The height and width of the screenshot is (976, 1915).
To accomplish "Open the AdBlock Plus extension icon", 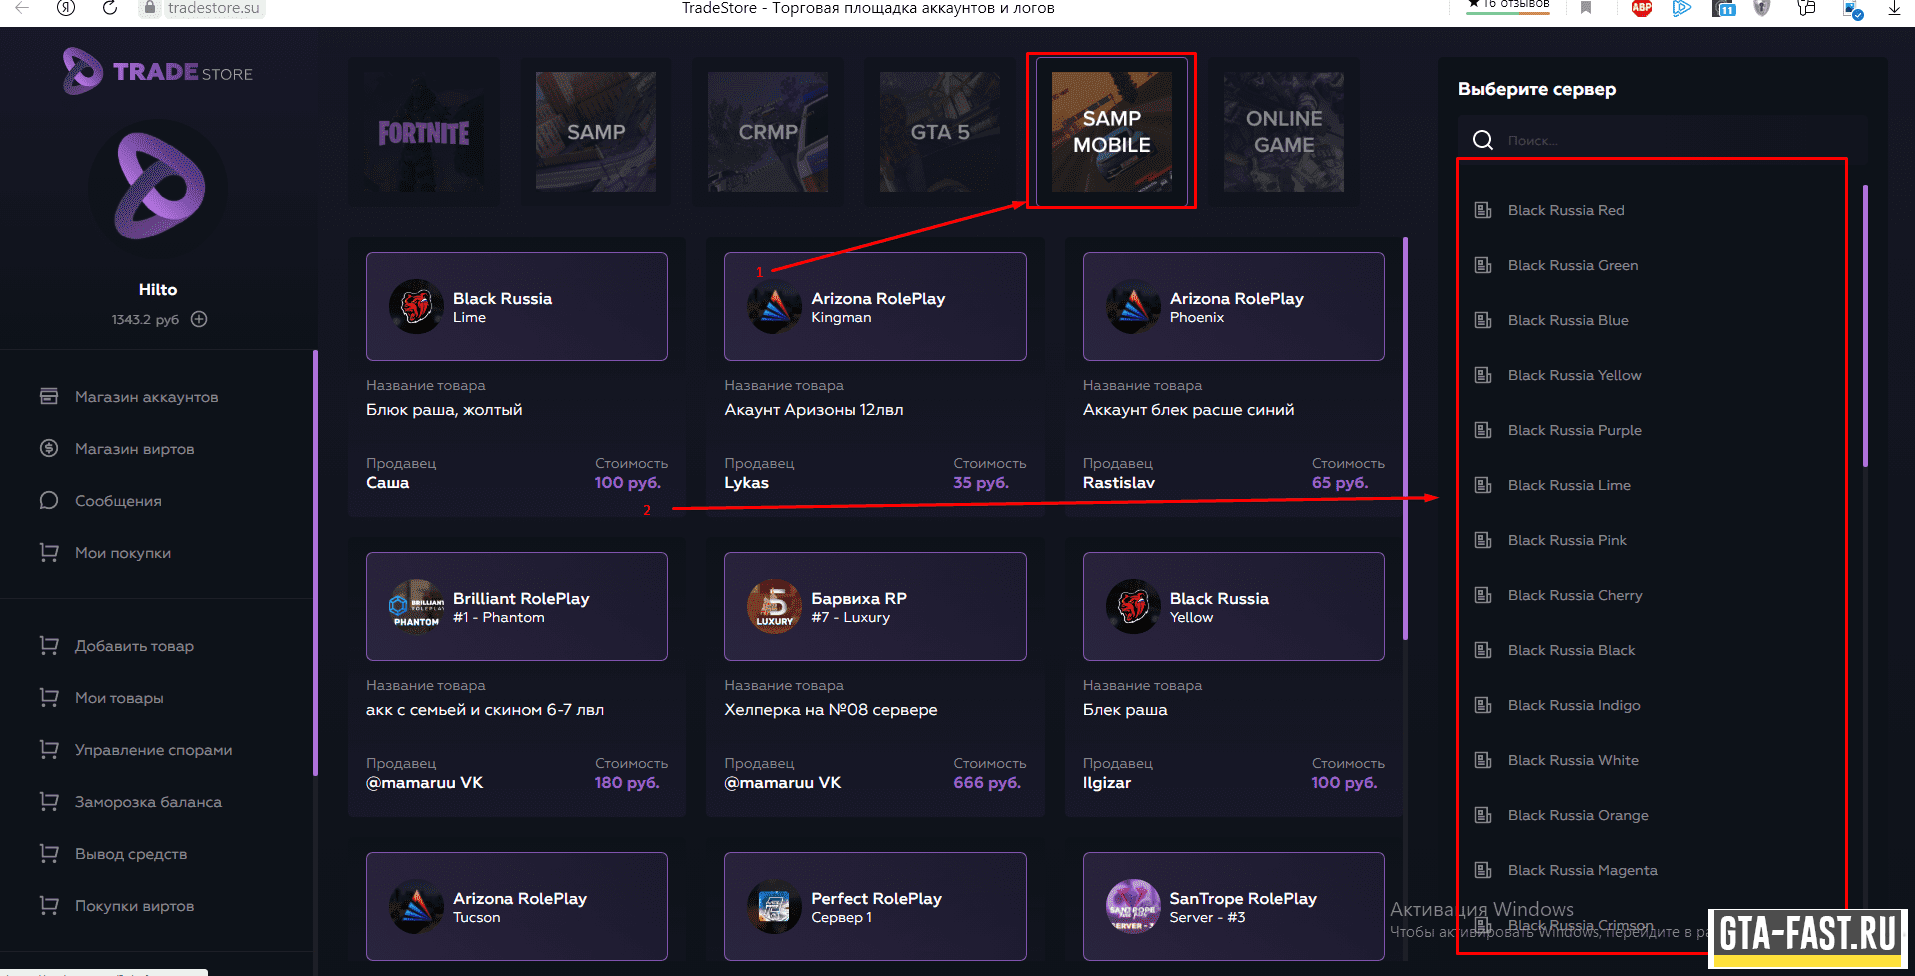I will (x=1642, y=8).
